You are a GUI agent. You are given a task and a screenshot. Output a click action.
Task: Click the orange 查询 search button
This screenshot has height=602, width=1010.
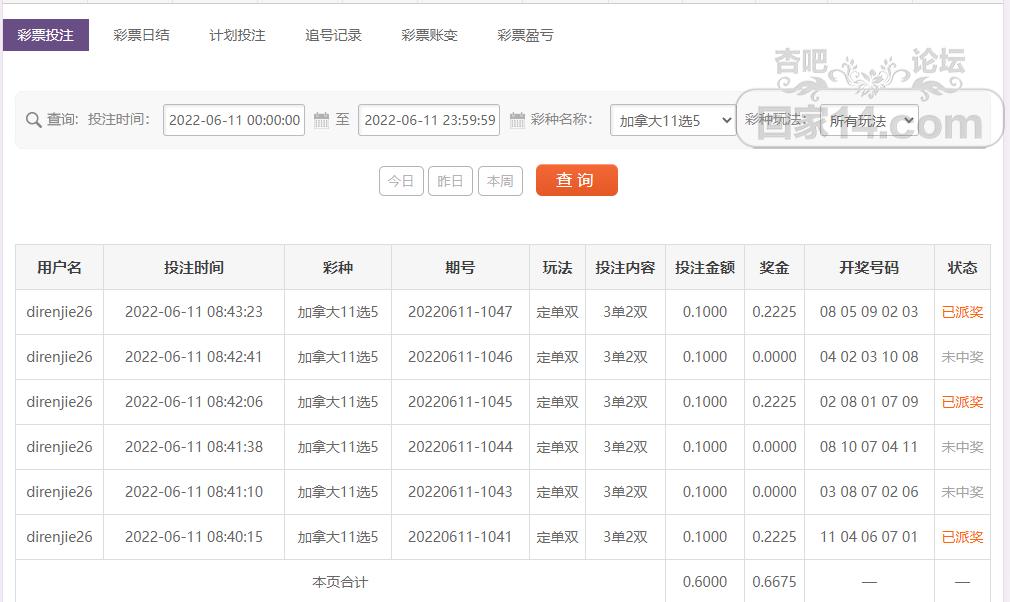click(576, 181)
